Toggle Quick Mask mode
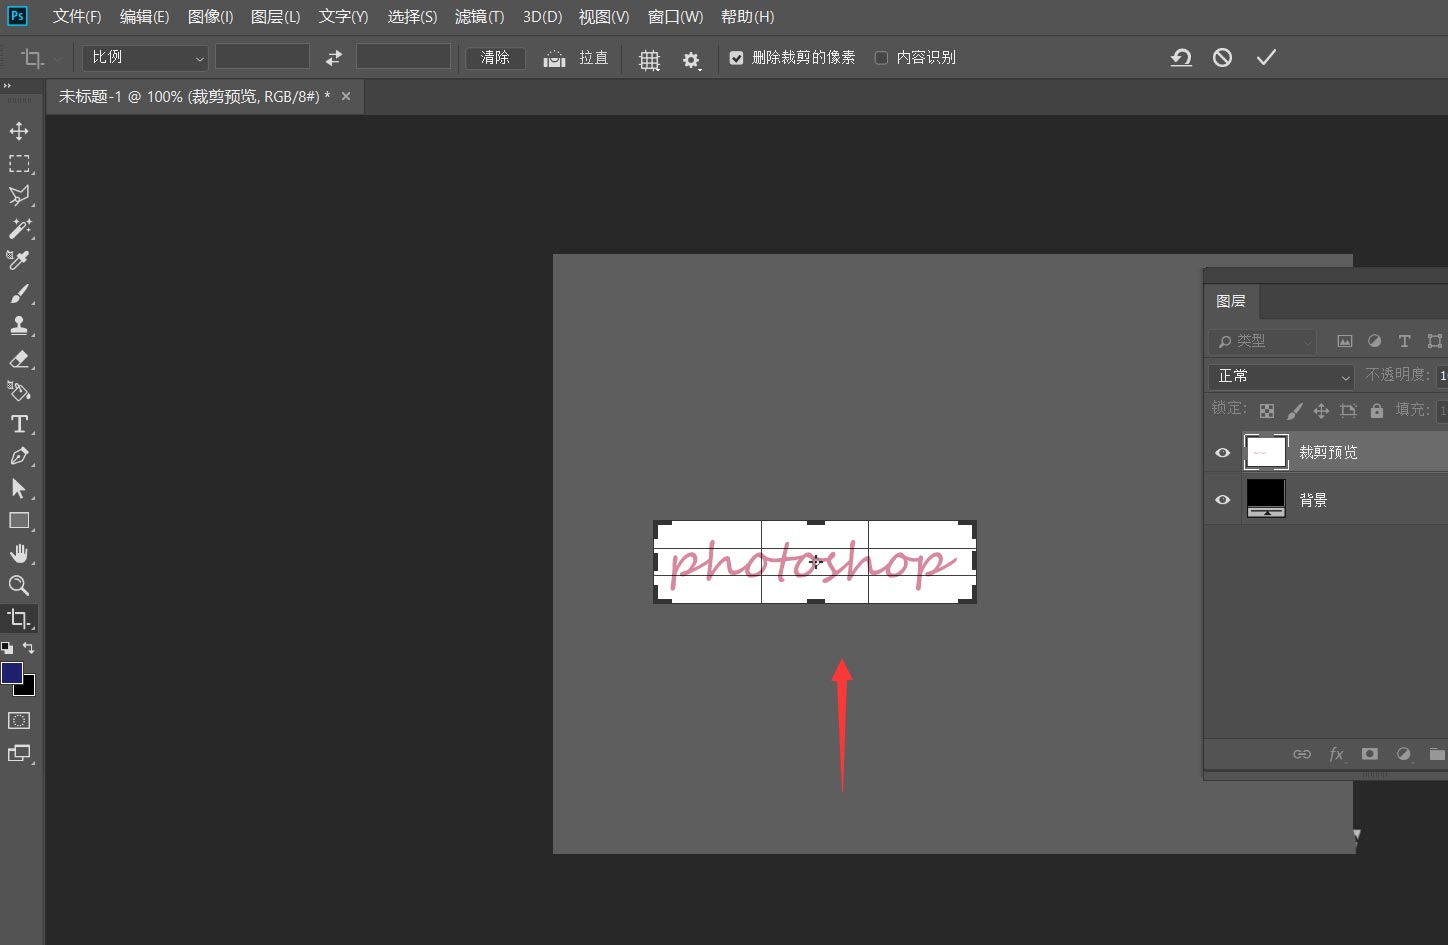Screen dimensions: 1448x945 pos(19,720)
